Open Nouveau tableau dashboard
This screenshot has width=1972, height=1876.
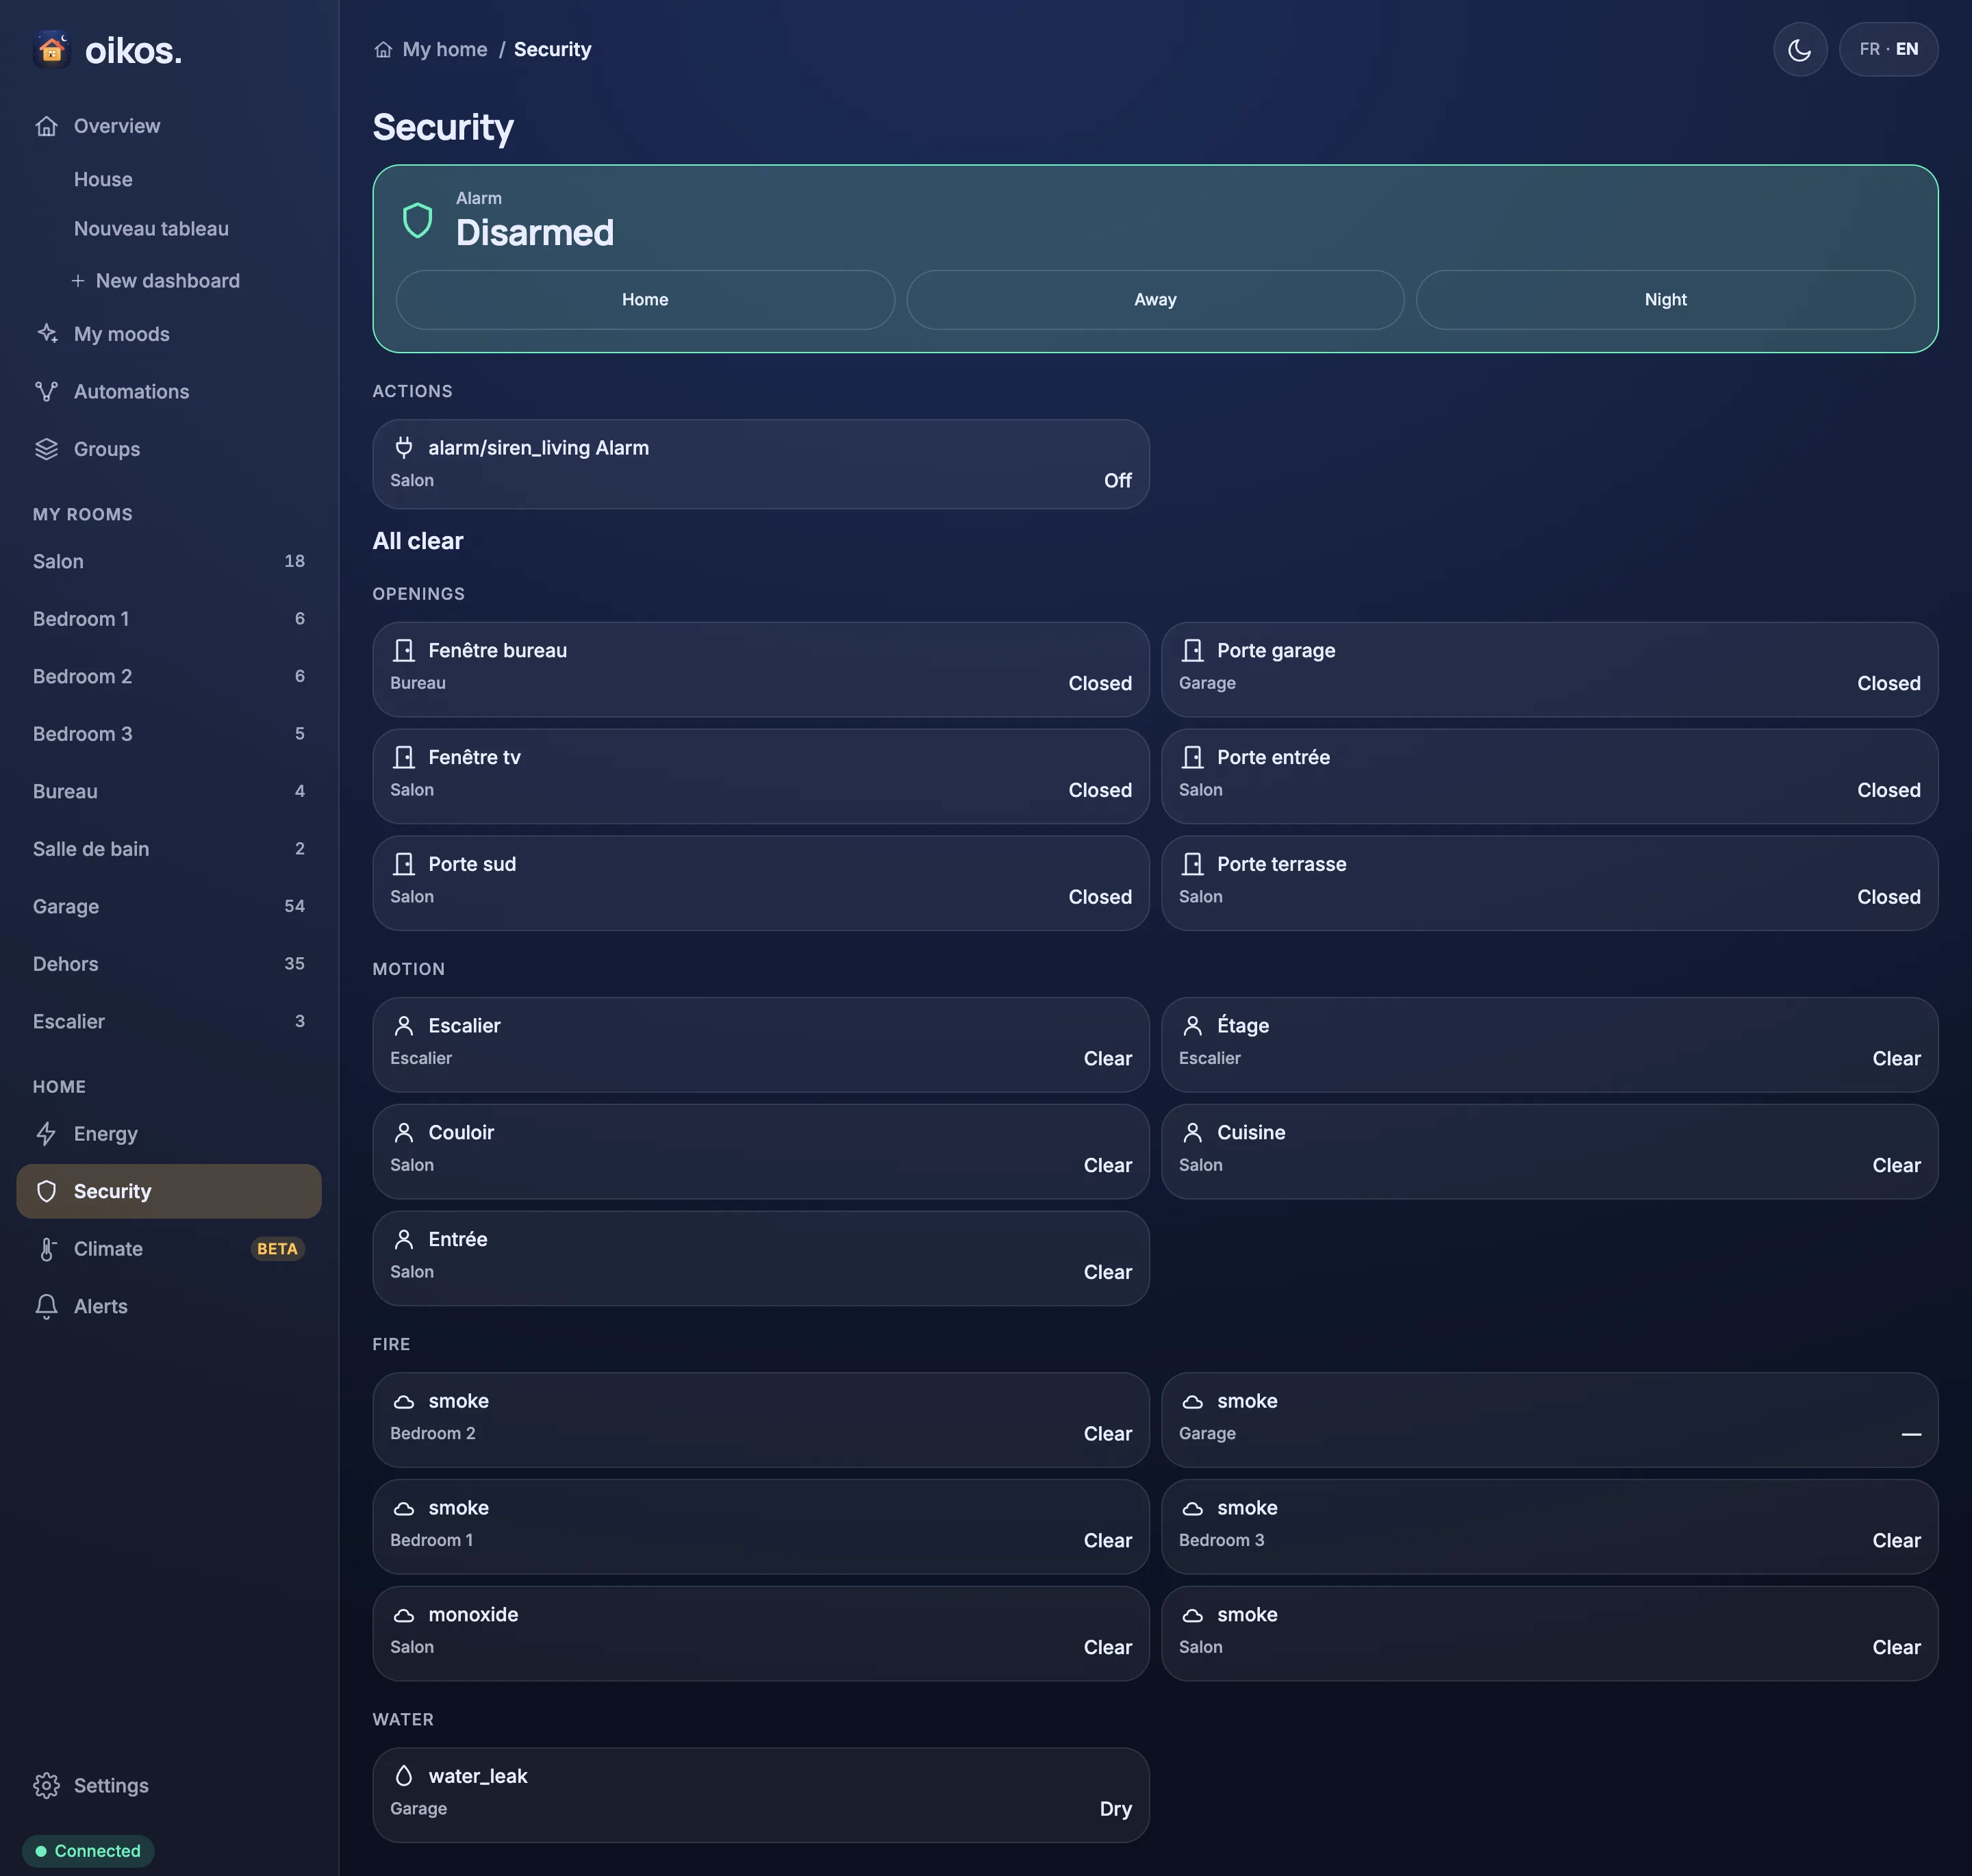tap(151, 229)
